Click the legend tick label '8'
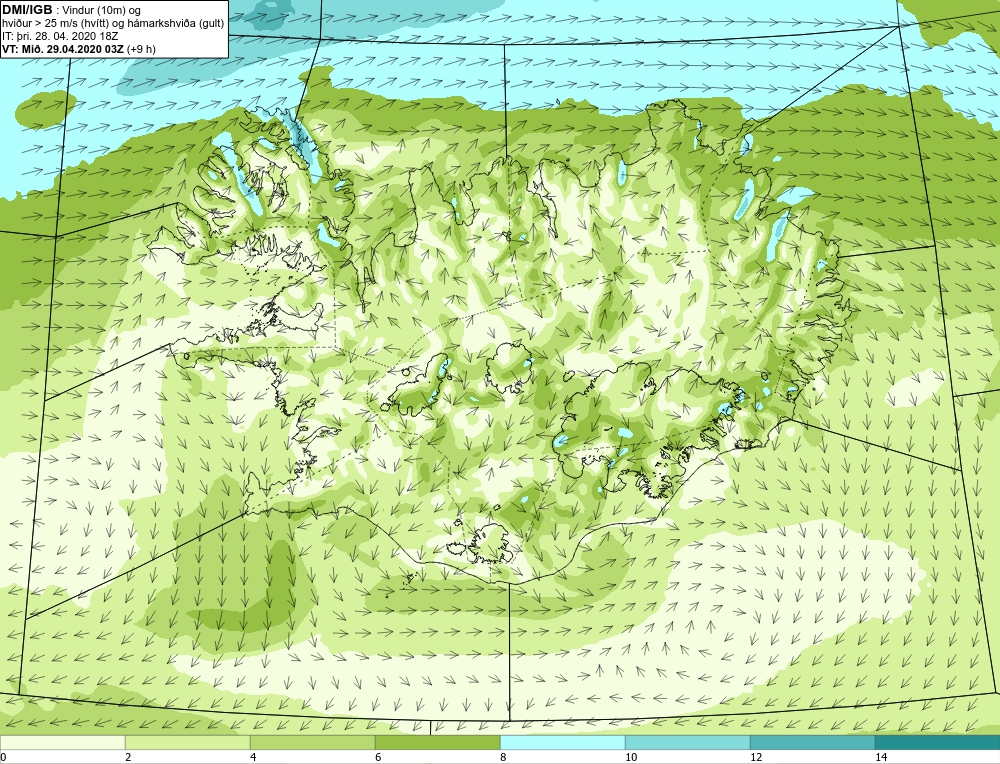This screenshot has height=764, width=1000. pyautogui.click(x=503, y=757)
